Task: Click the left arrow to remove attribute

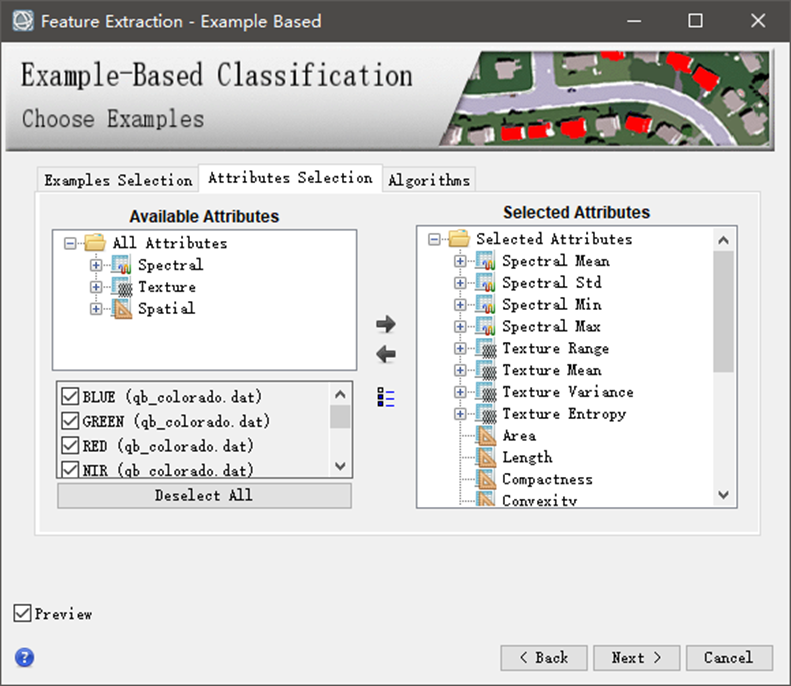Action: (x=386, y=354)
